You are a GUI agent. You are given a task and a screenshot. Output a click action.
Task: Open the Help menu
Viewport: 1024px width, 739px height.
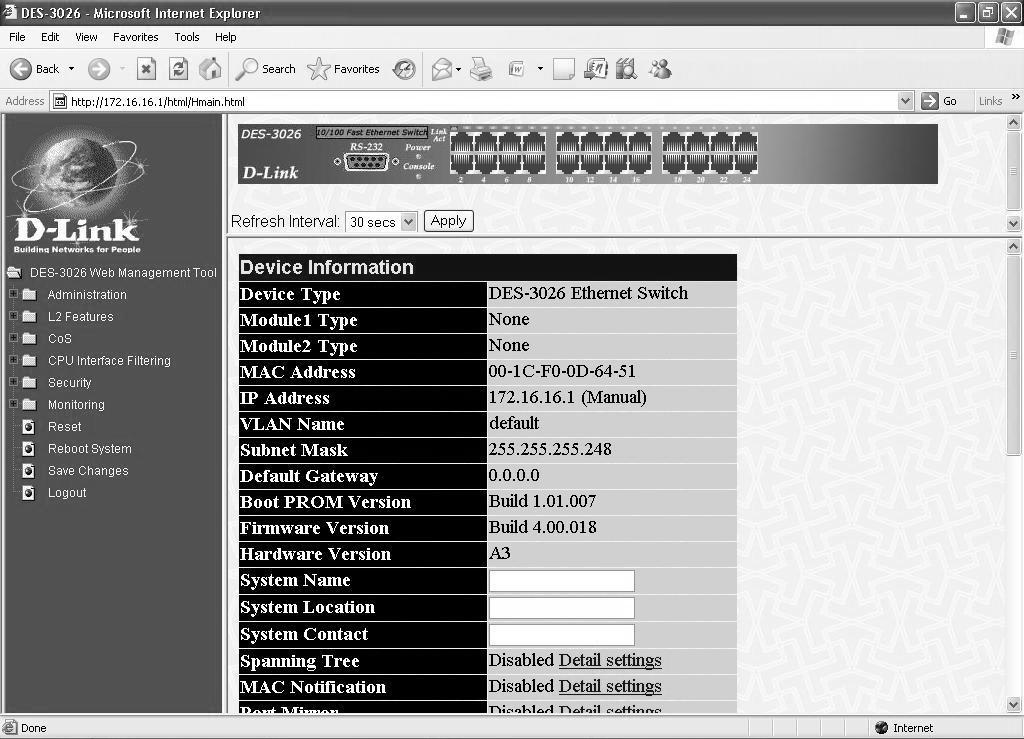(x=225, y=37)
